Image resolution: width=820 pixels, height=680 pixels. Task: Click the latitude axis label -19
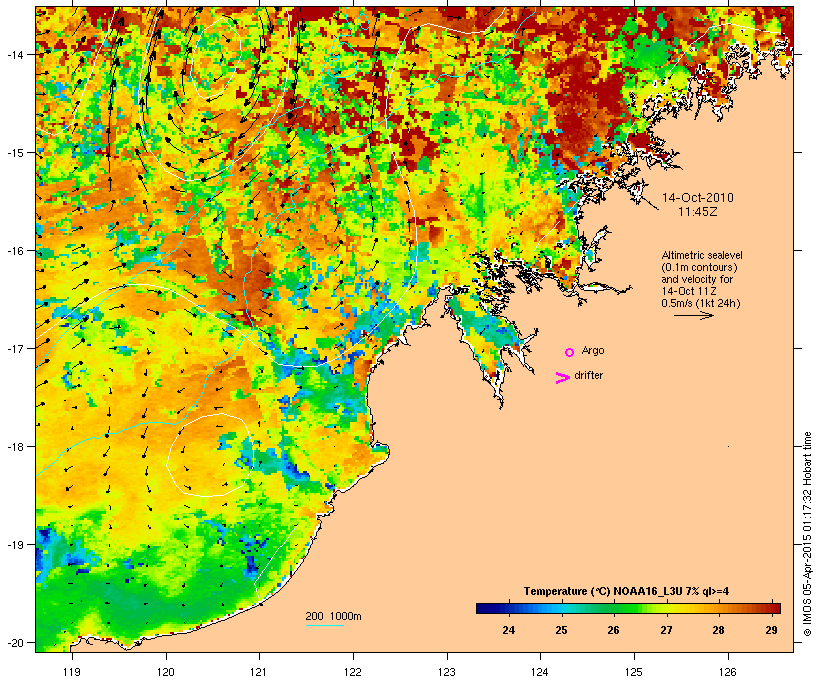point(16,545)
